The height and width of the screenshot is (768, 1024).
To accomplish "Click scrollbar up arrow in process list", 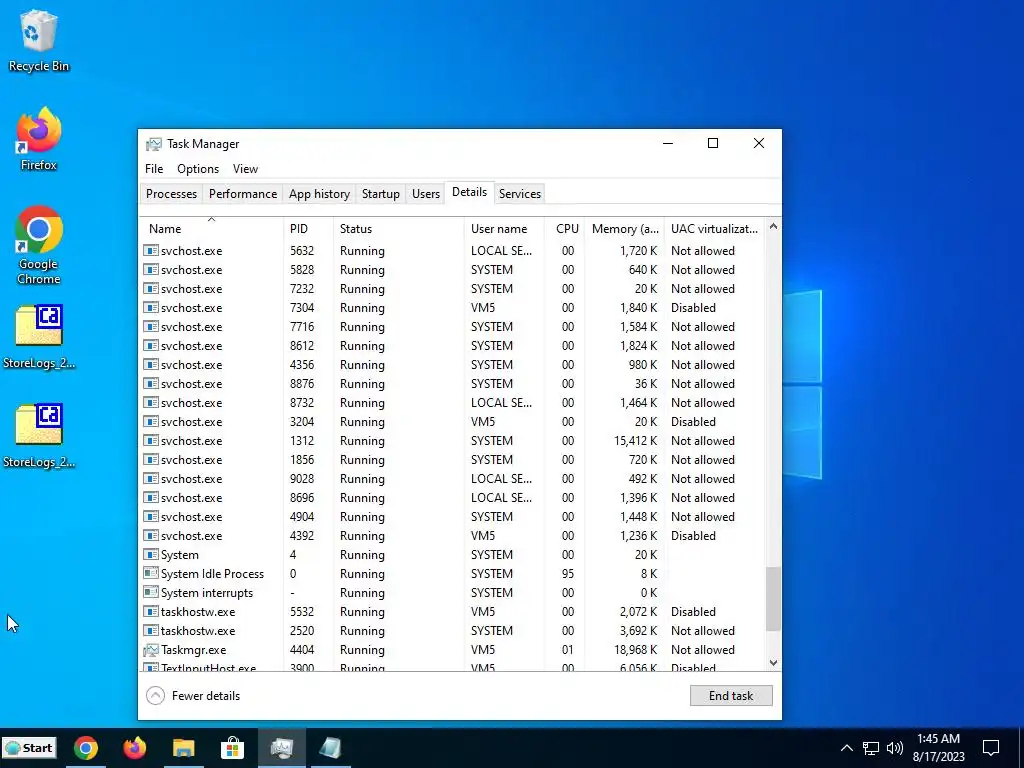I will click(773, 227).
